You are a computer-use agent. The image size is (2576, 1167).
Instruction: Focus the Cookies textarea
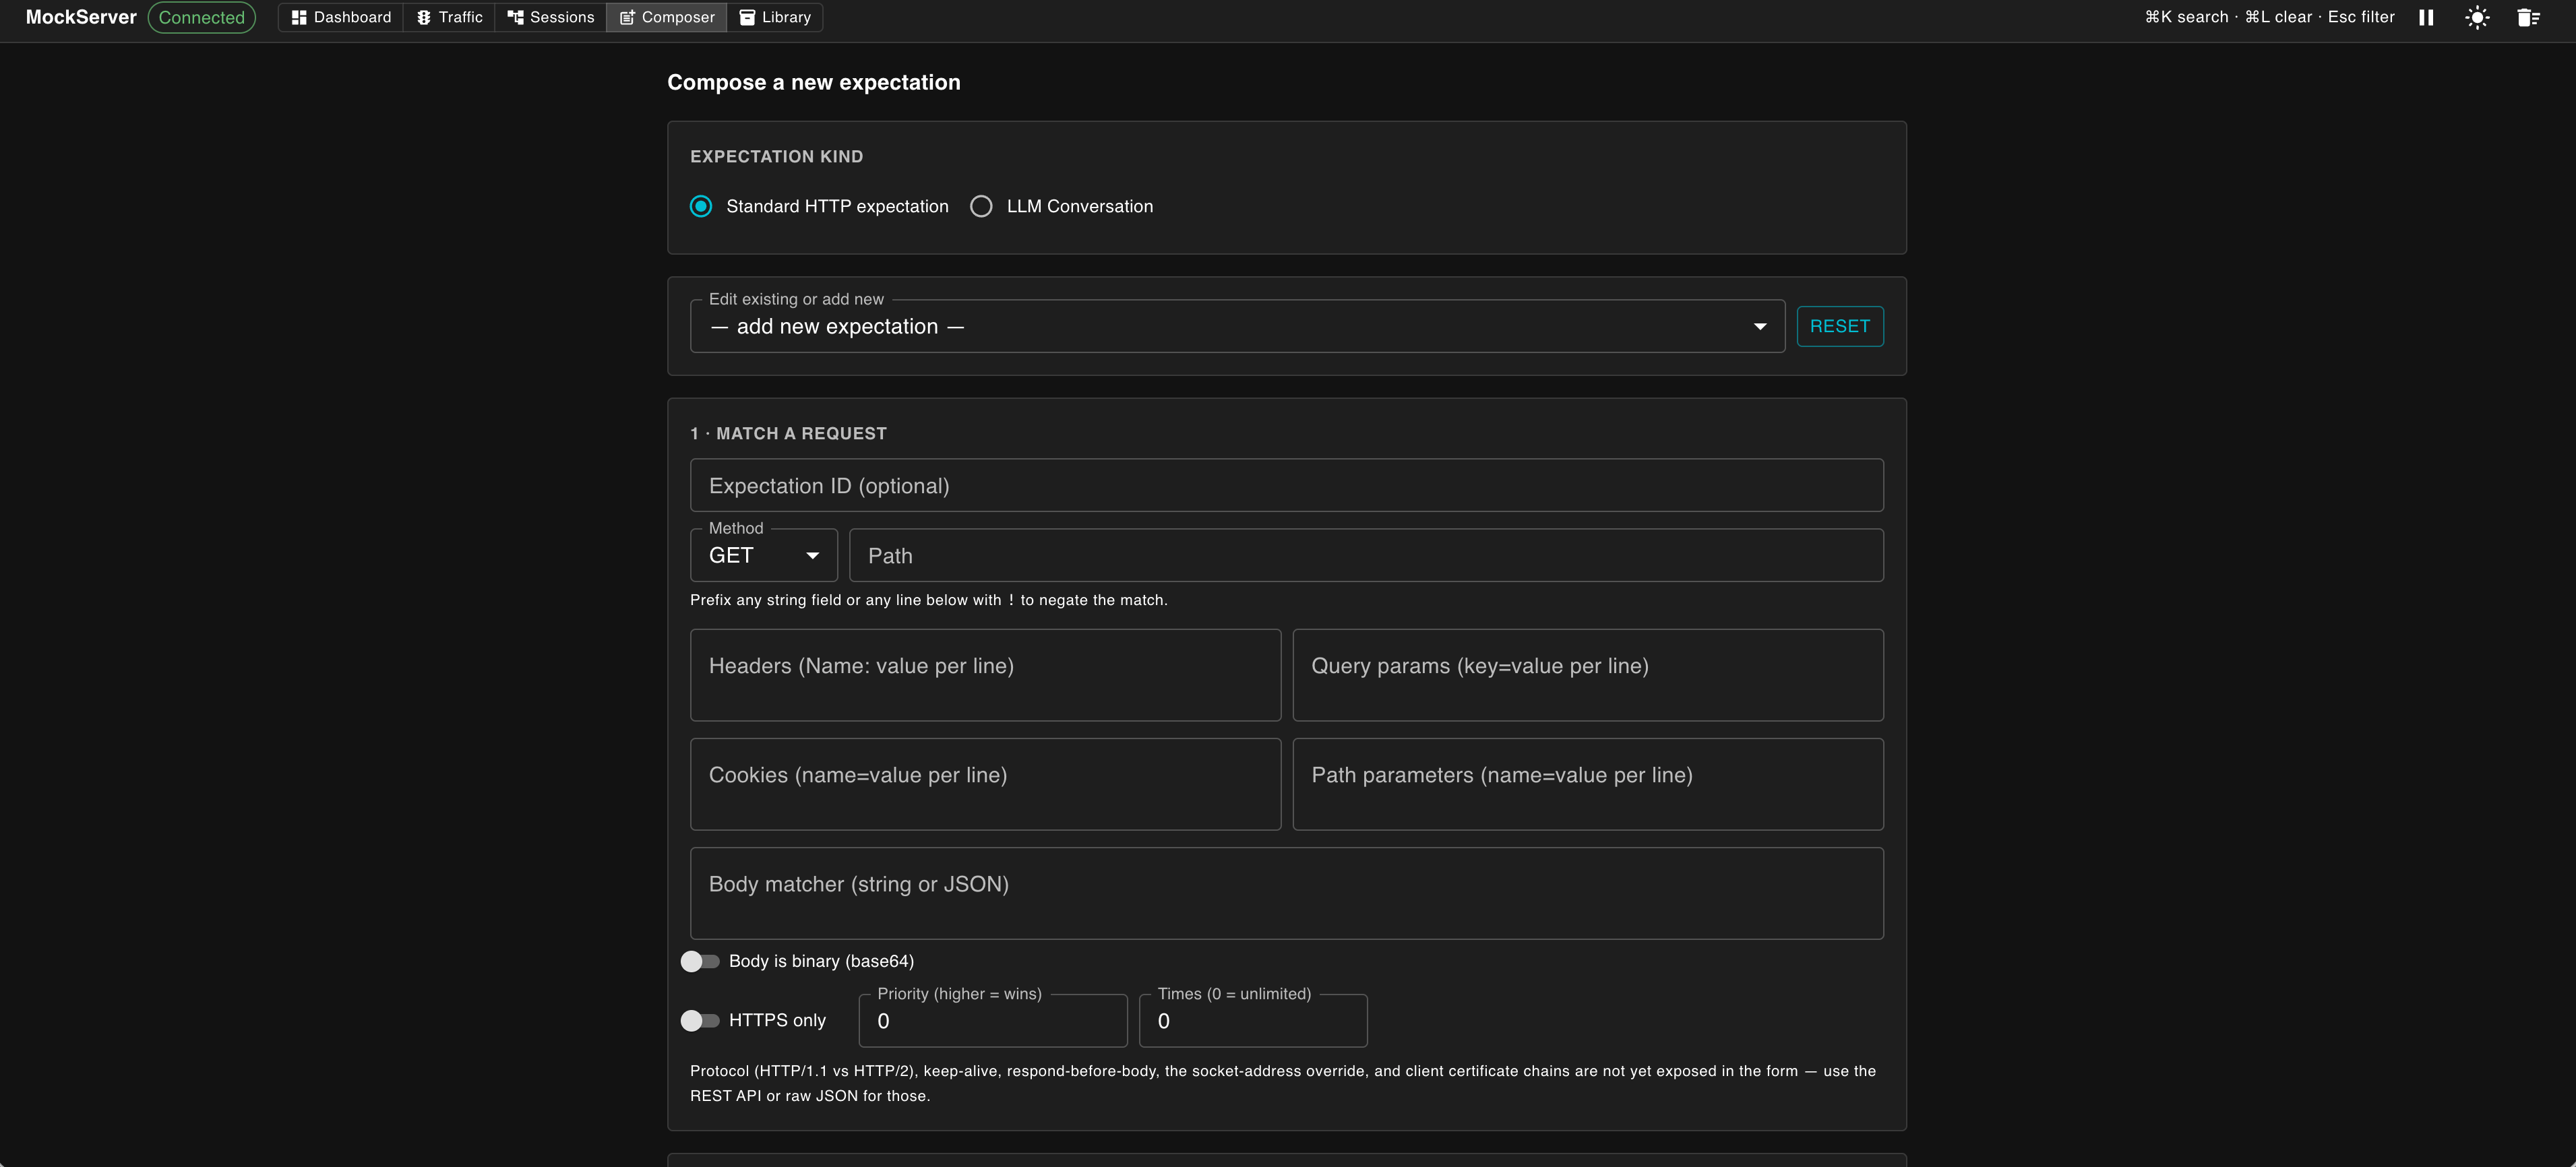tap(985, 784)
